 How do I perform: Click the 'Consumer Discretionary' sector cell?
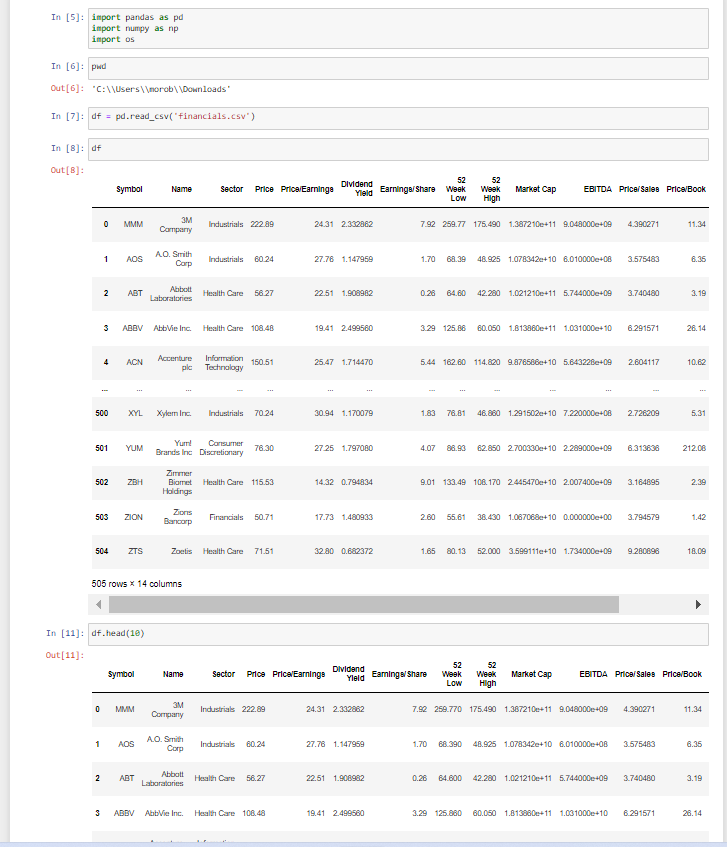221,448
